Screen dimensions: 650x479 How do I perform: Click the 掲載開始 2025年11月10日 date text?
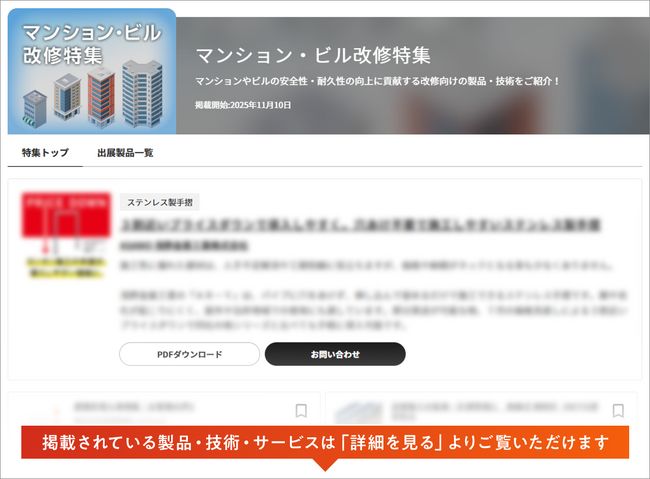click(x=243, y=104)
